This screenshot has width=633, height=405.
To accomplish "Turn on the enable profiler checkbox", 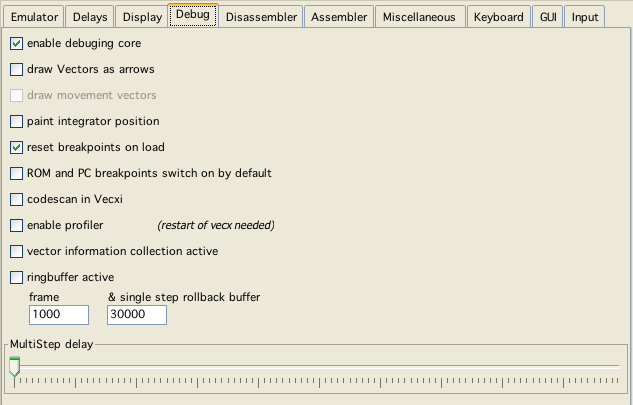I will (x=16, y=226).
